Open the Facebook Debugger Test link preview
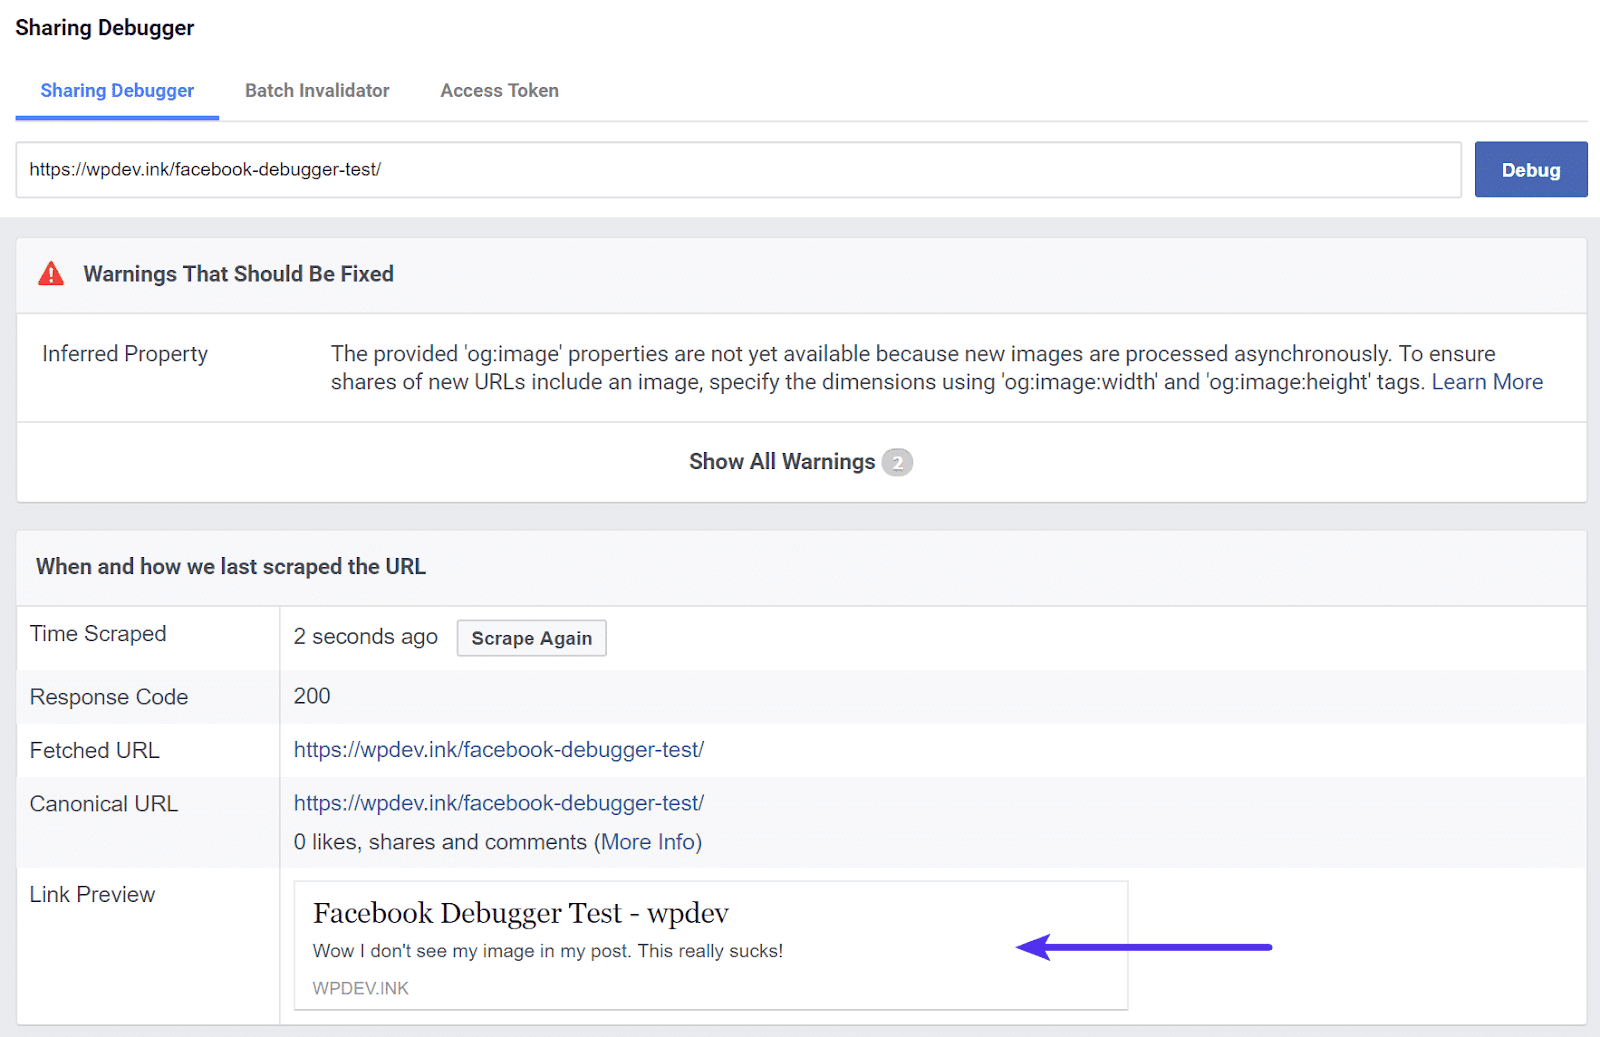 pos(520,912)
